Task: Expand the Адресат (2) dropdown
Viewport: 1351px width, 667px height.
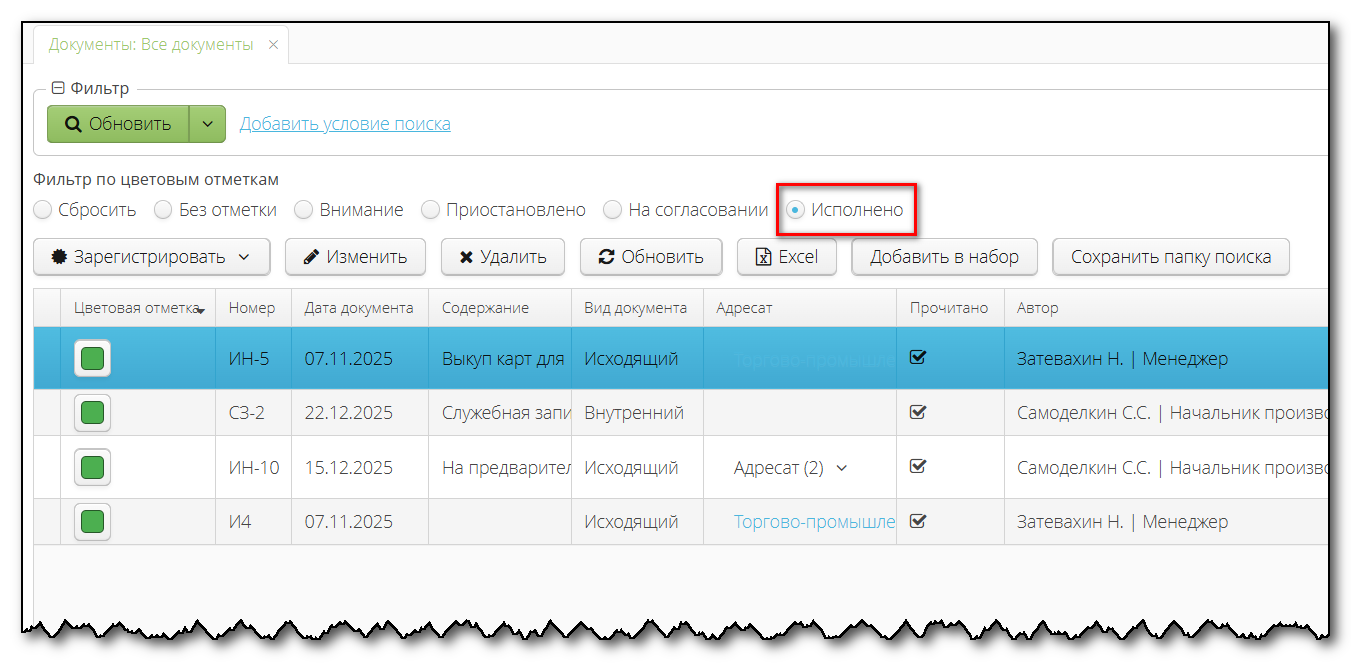Action: [841, 468]
